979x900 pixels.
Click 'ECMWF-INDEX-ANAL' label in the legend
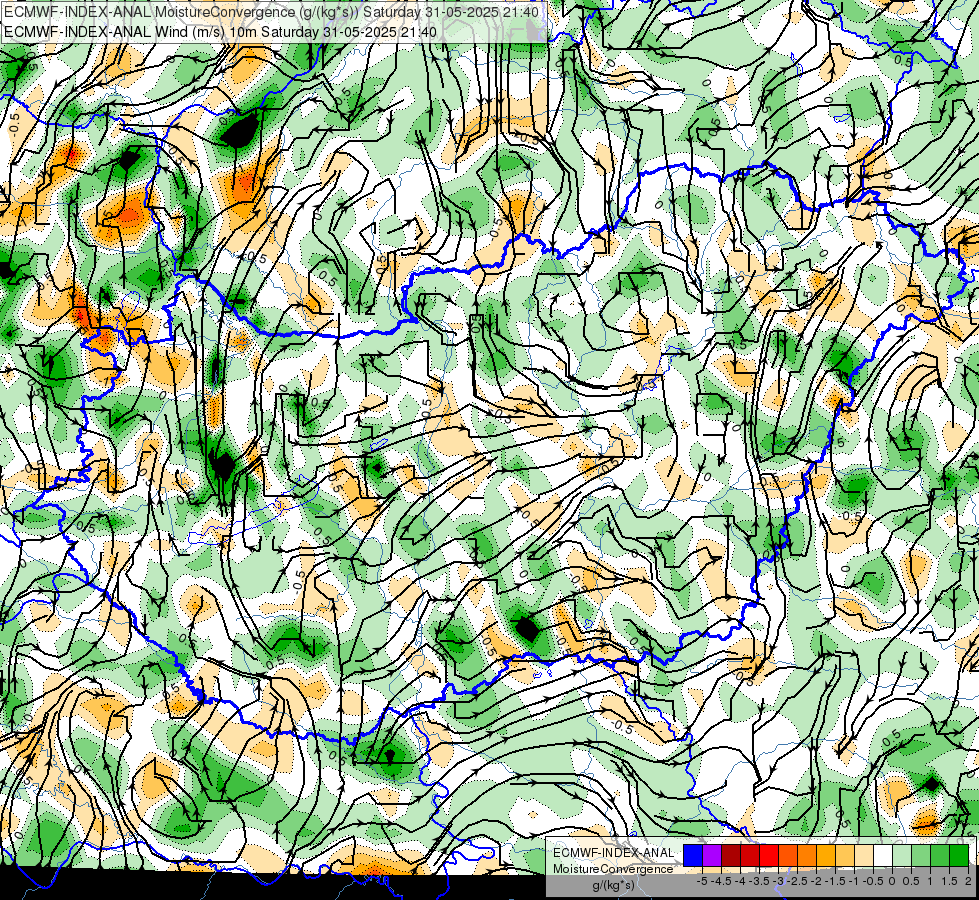613,853
